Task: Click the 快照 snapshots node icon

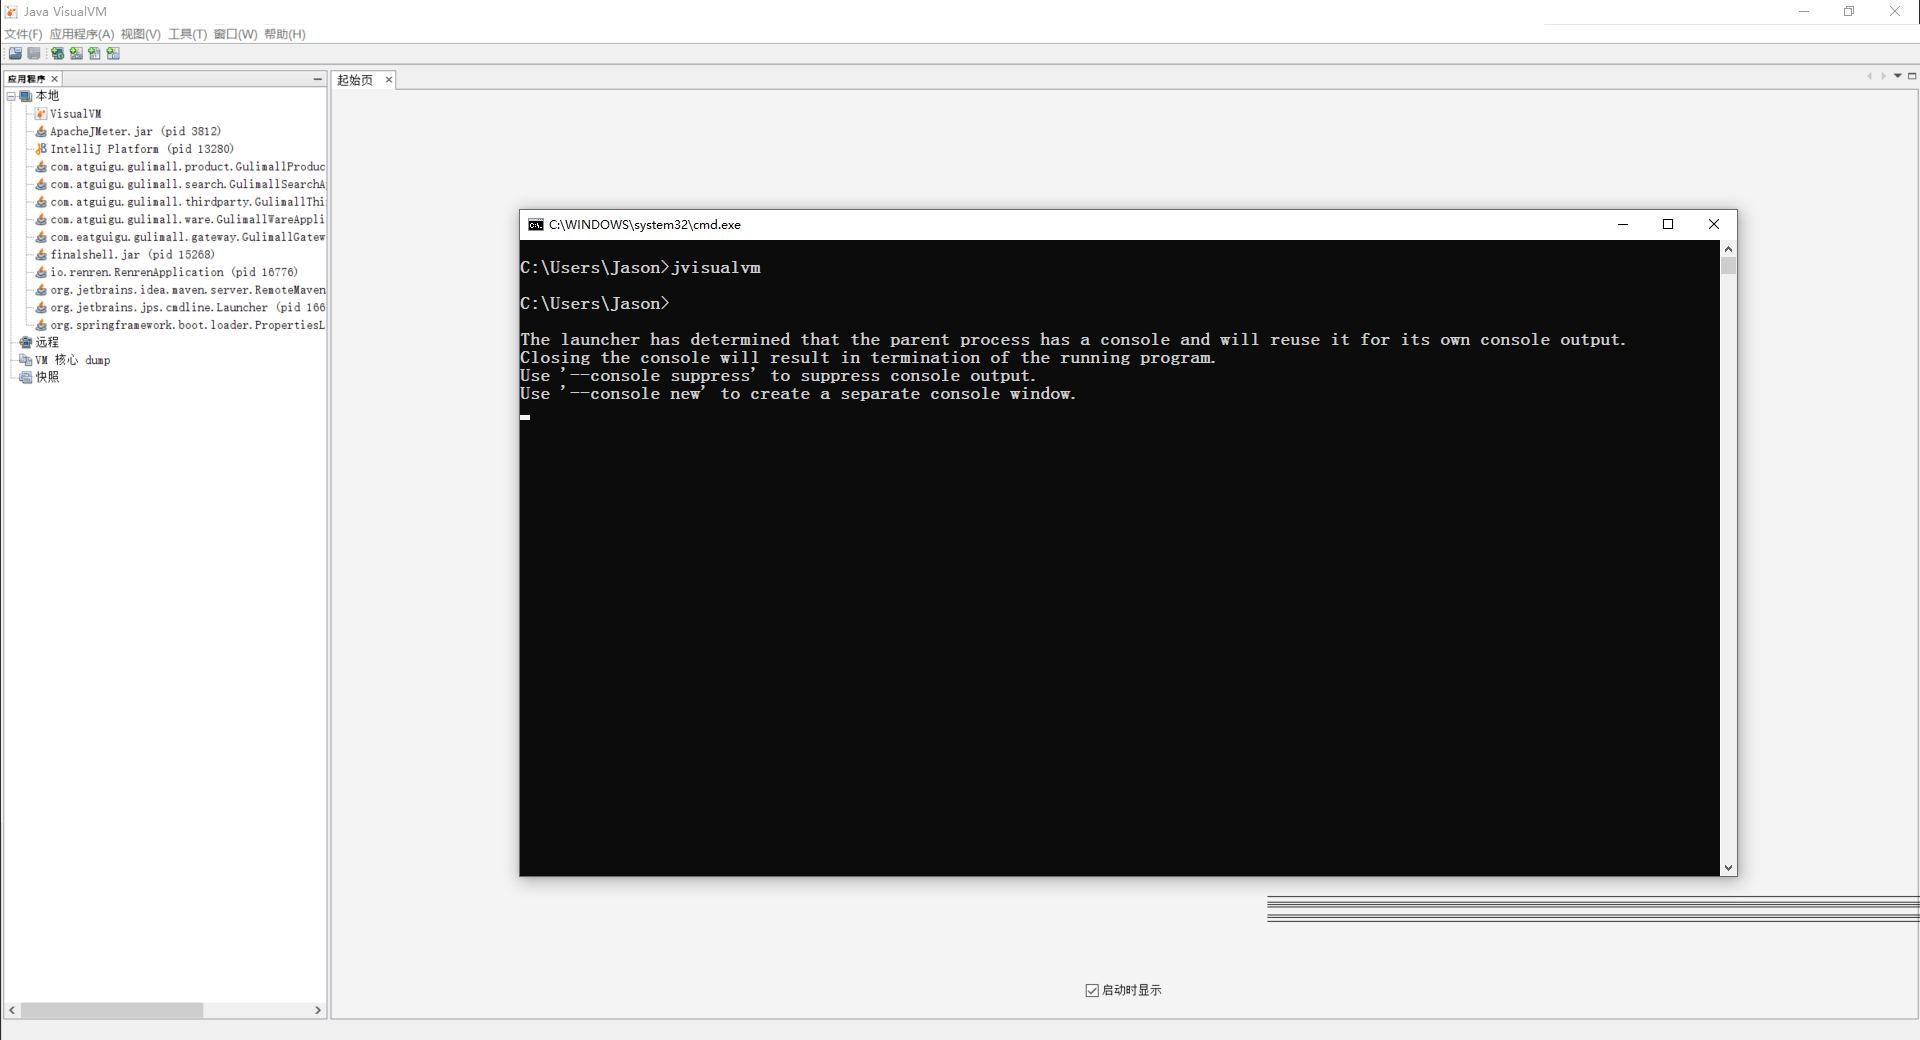Action: point(26,378)
